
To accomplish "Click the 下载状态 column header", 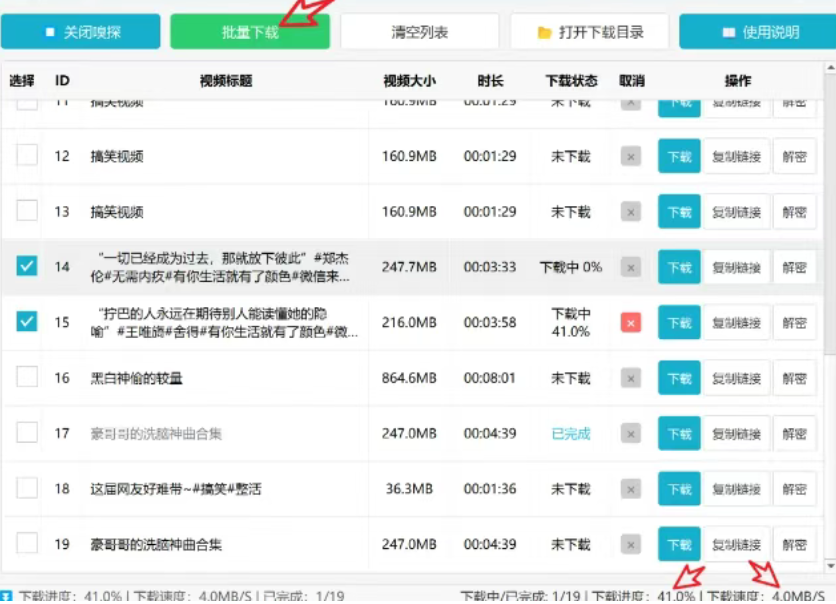I will click(x=571, y=81).
